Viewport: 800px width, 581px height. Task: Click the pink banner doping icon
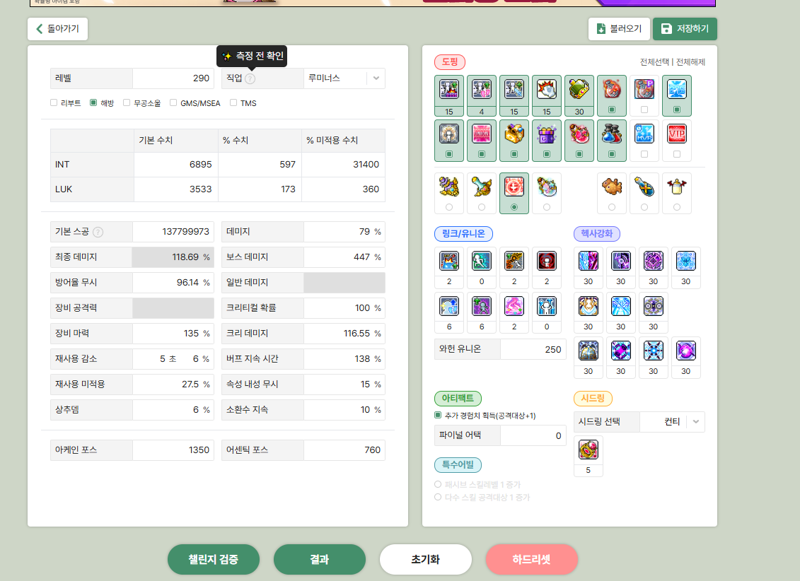(x=482, y=134)
